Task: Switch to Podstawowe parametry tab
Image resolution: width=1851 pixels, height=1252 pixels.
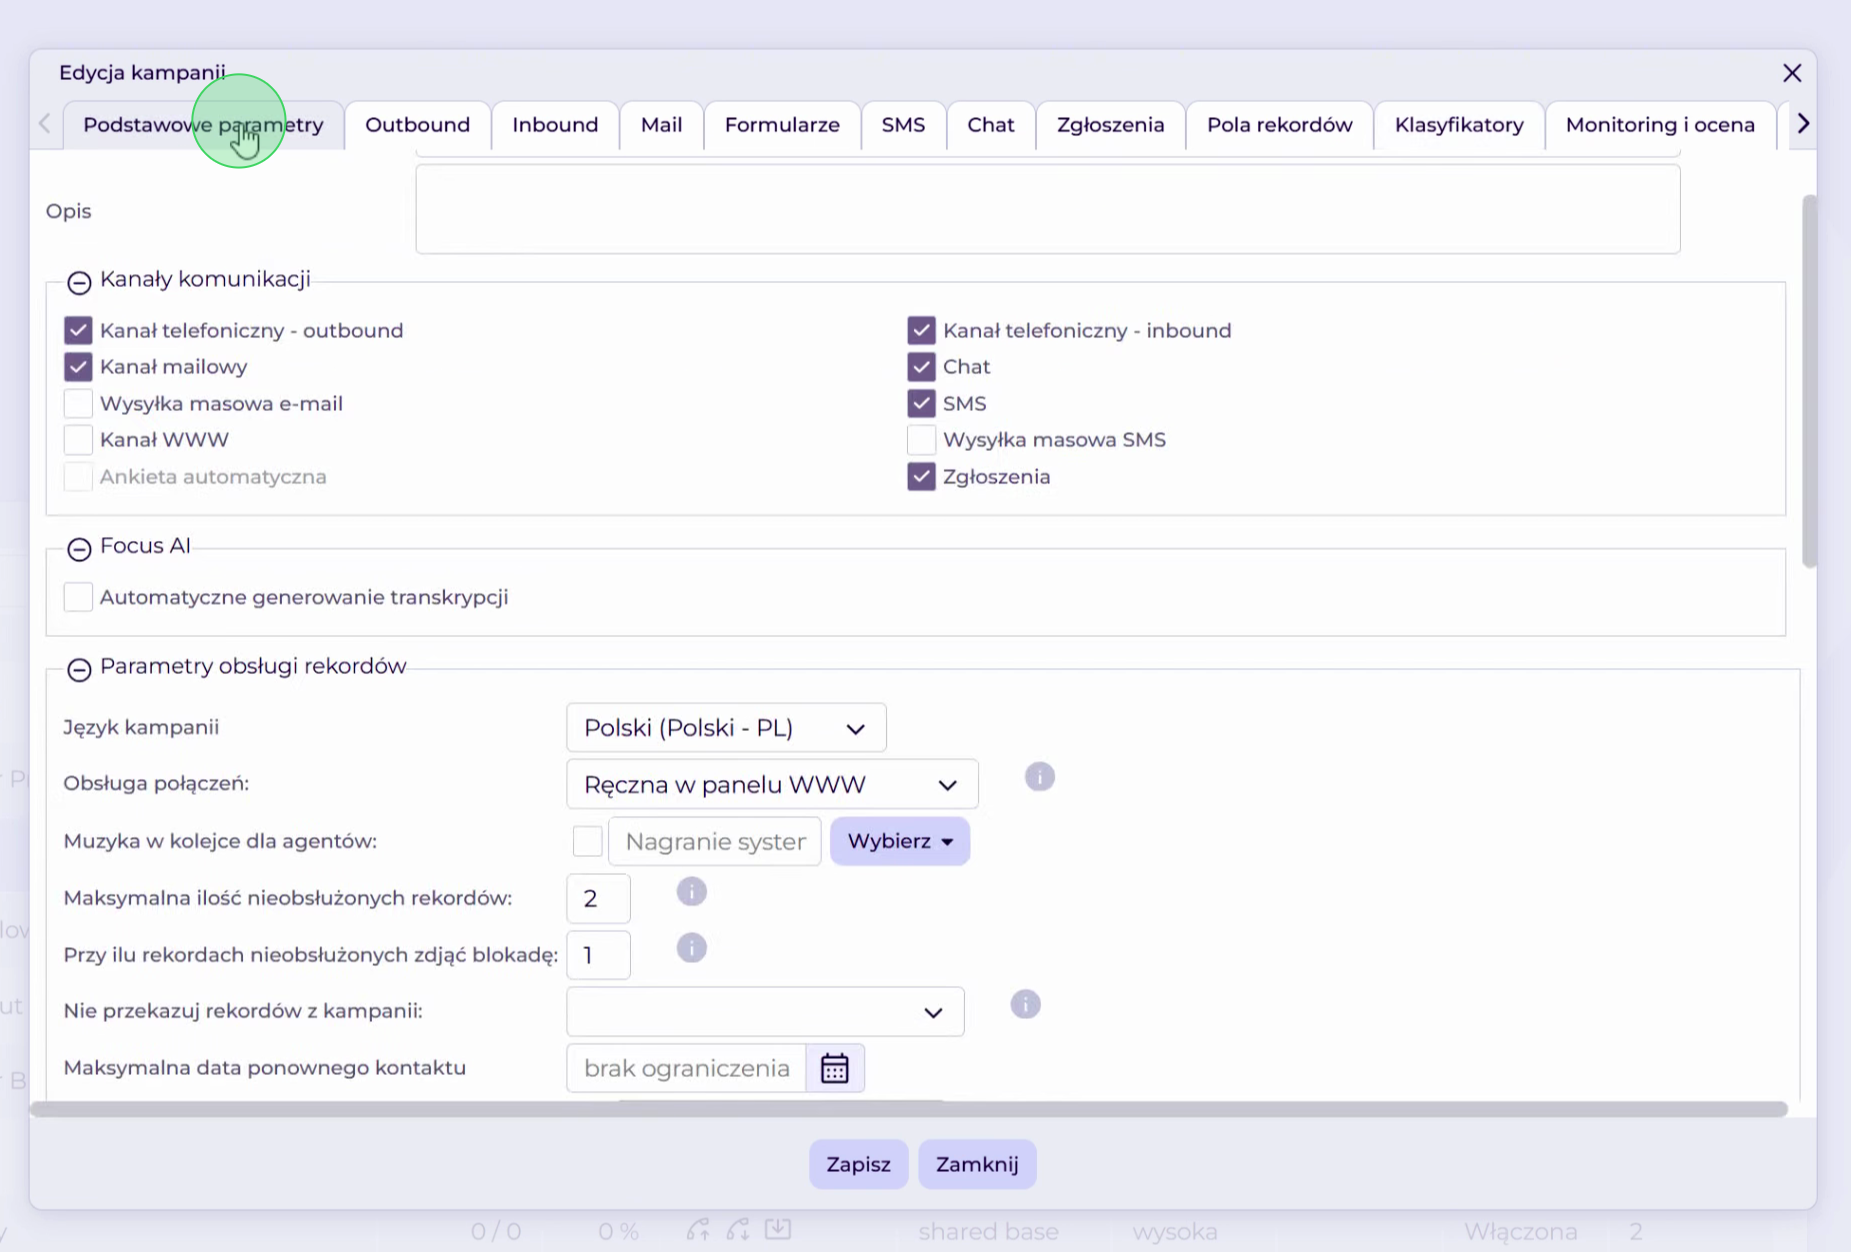Action: point(203,125)
